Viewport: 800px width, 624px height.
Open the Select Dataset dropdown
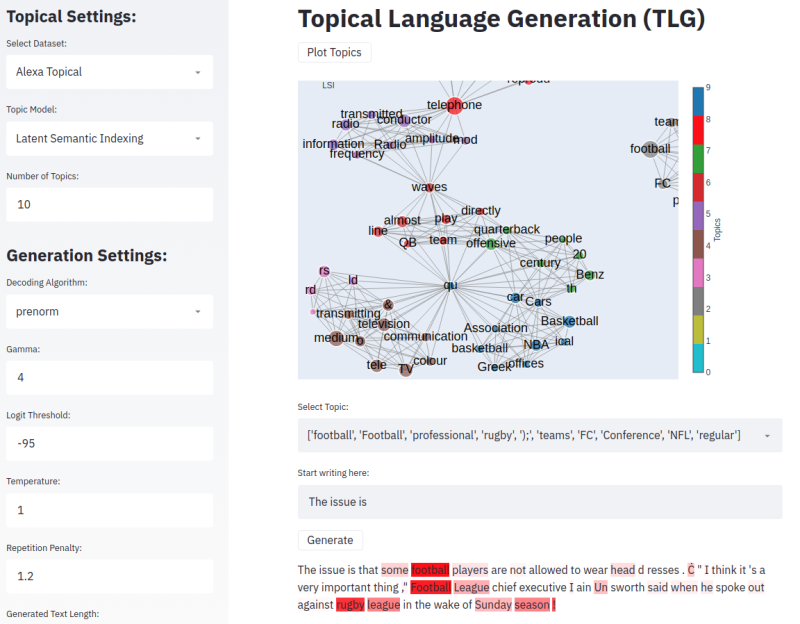click(x=109, y=72)
